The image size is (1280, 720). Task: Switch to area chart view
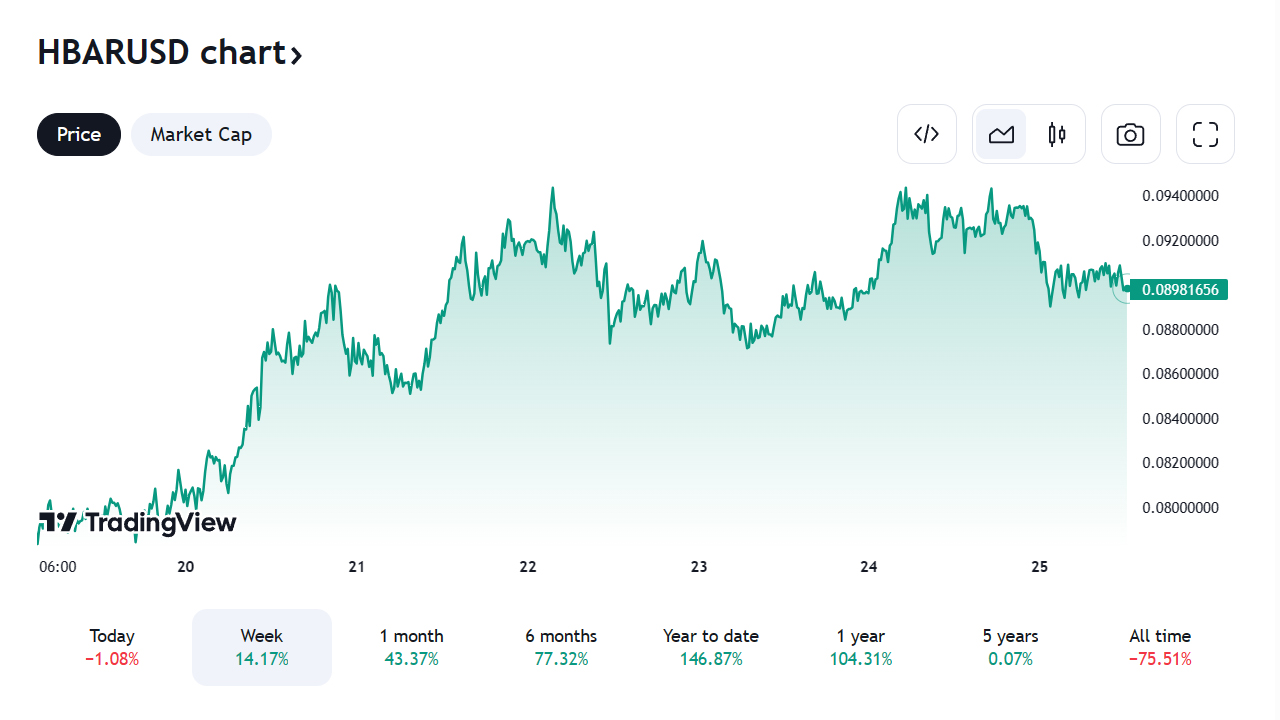(x=1001, y=134)
